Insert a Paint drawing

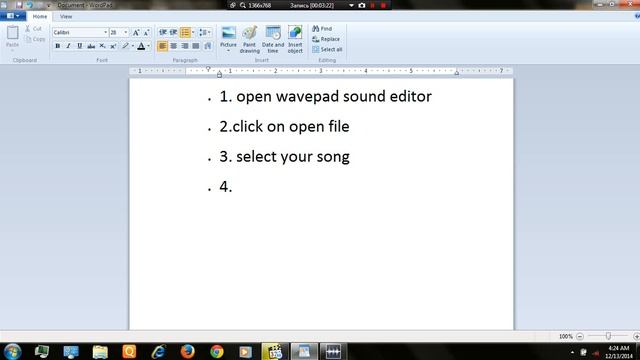coord(249,39)
